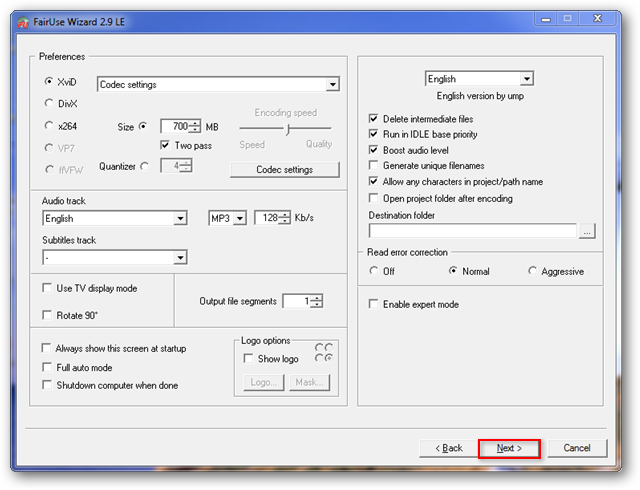Click the Codec settings button

[x=284, y=169]
